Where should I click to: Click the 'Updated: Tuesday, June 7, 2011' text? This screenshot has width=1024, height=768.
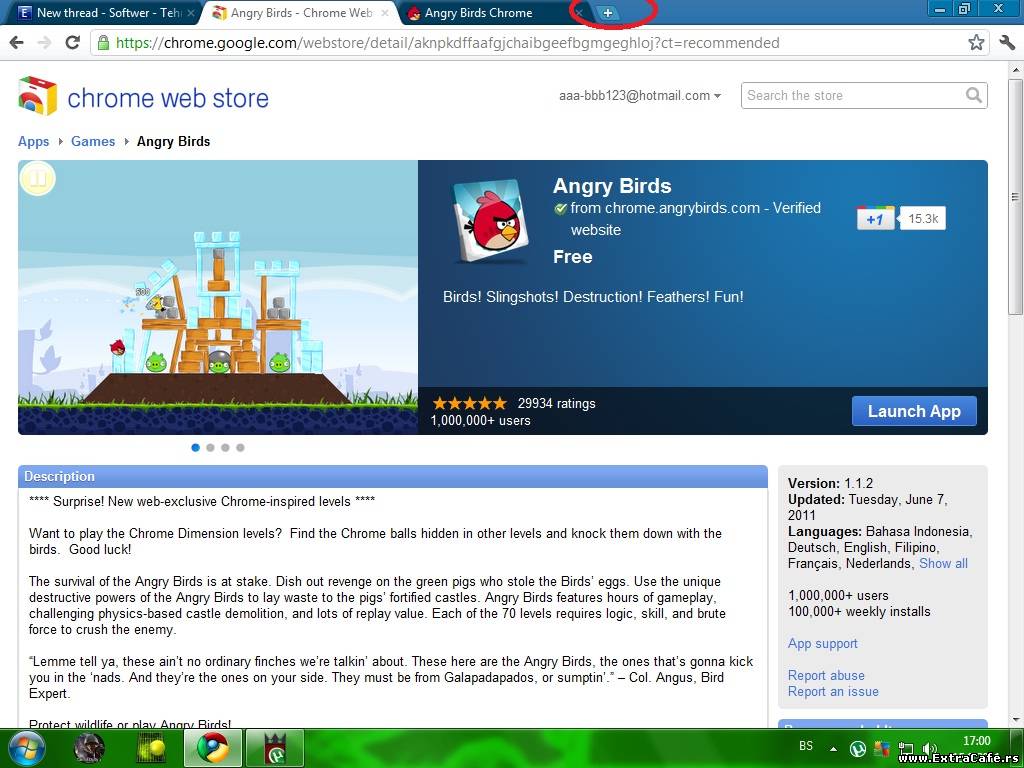[867, 507]
